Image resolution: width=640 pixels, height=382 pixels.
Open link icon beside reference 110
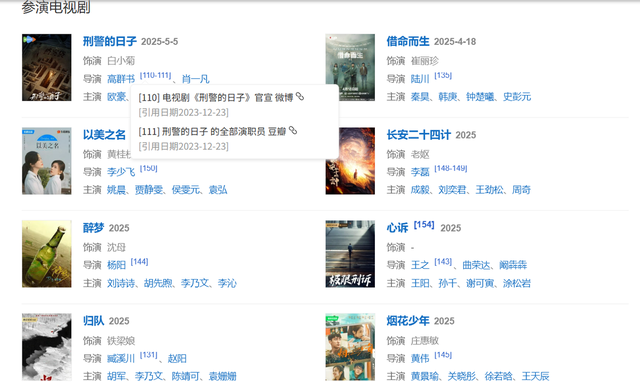point(300,96)
